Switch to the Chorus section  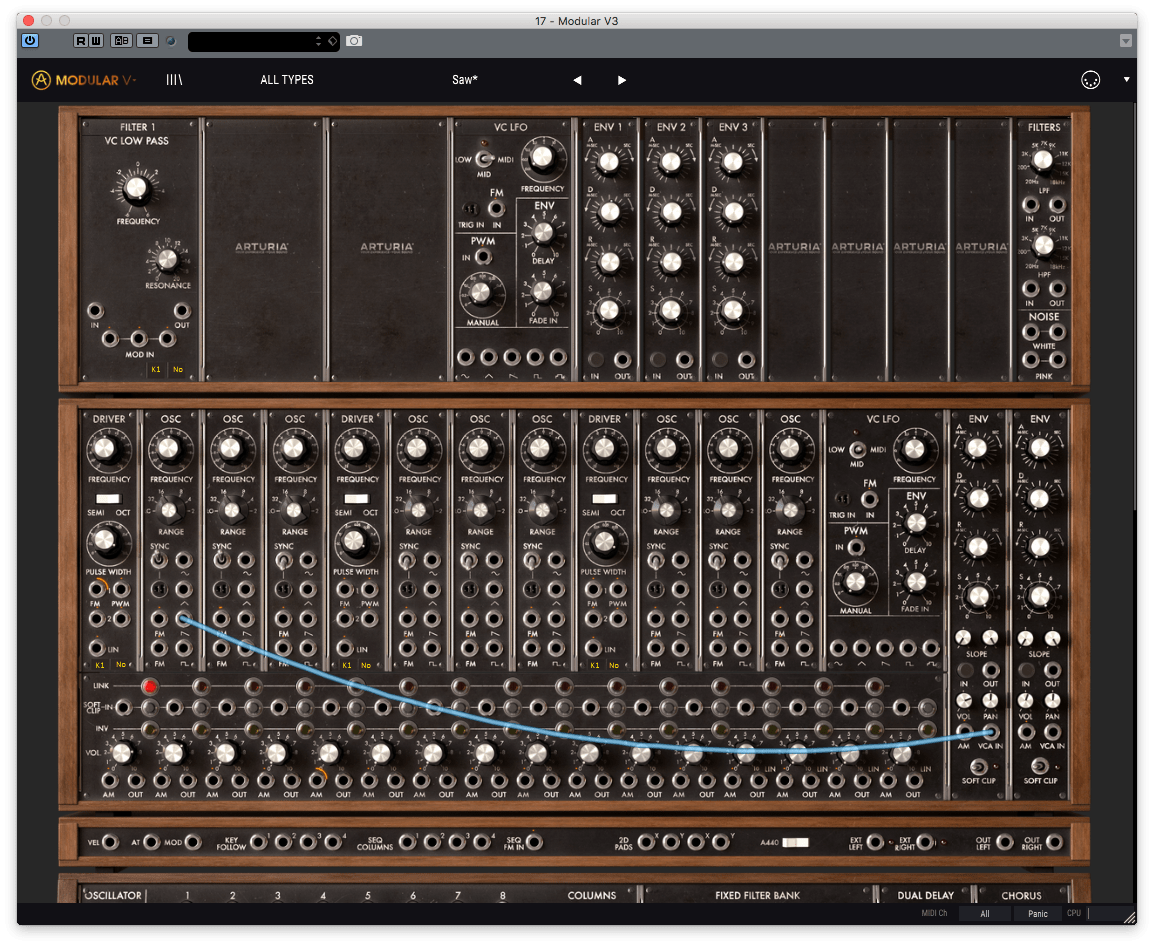(1022, 895)
